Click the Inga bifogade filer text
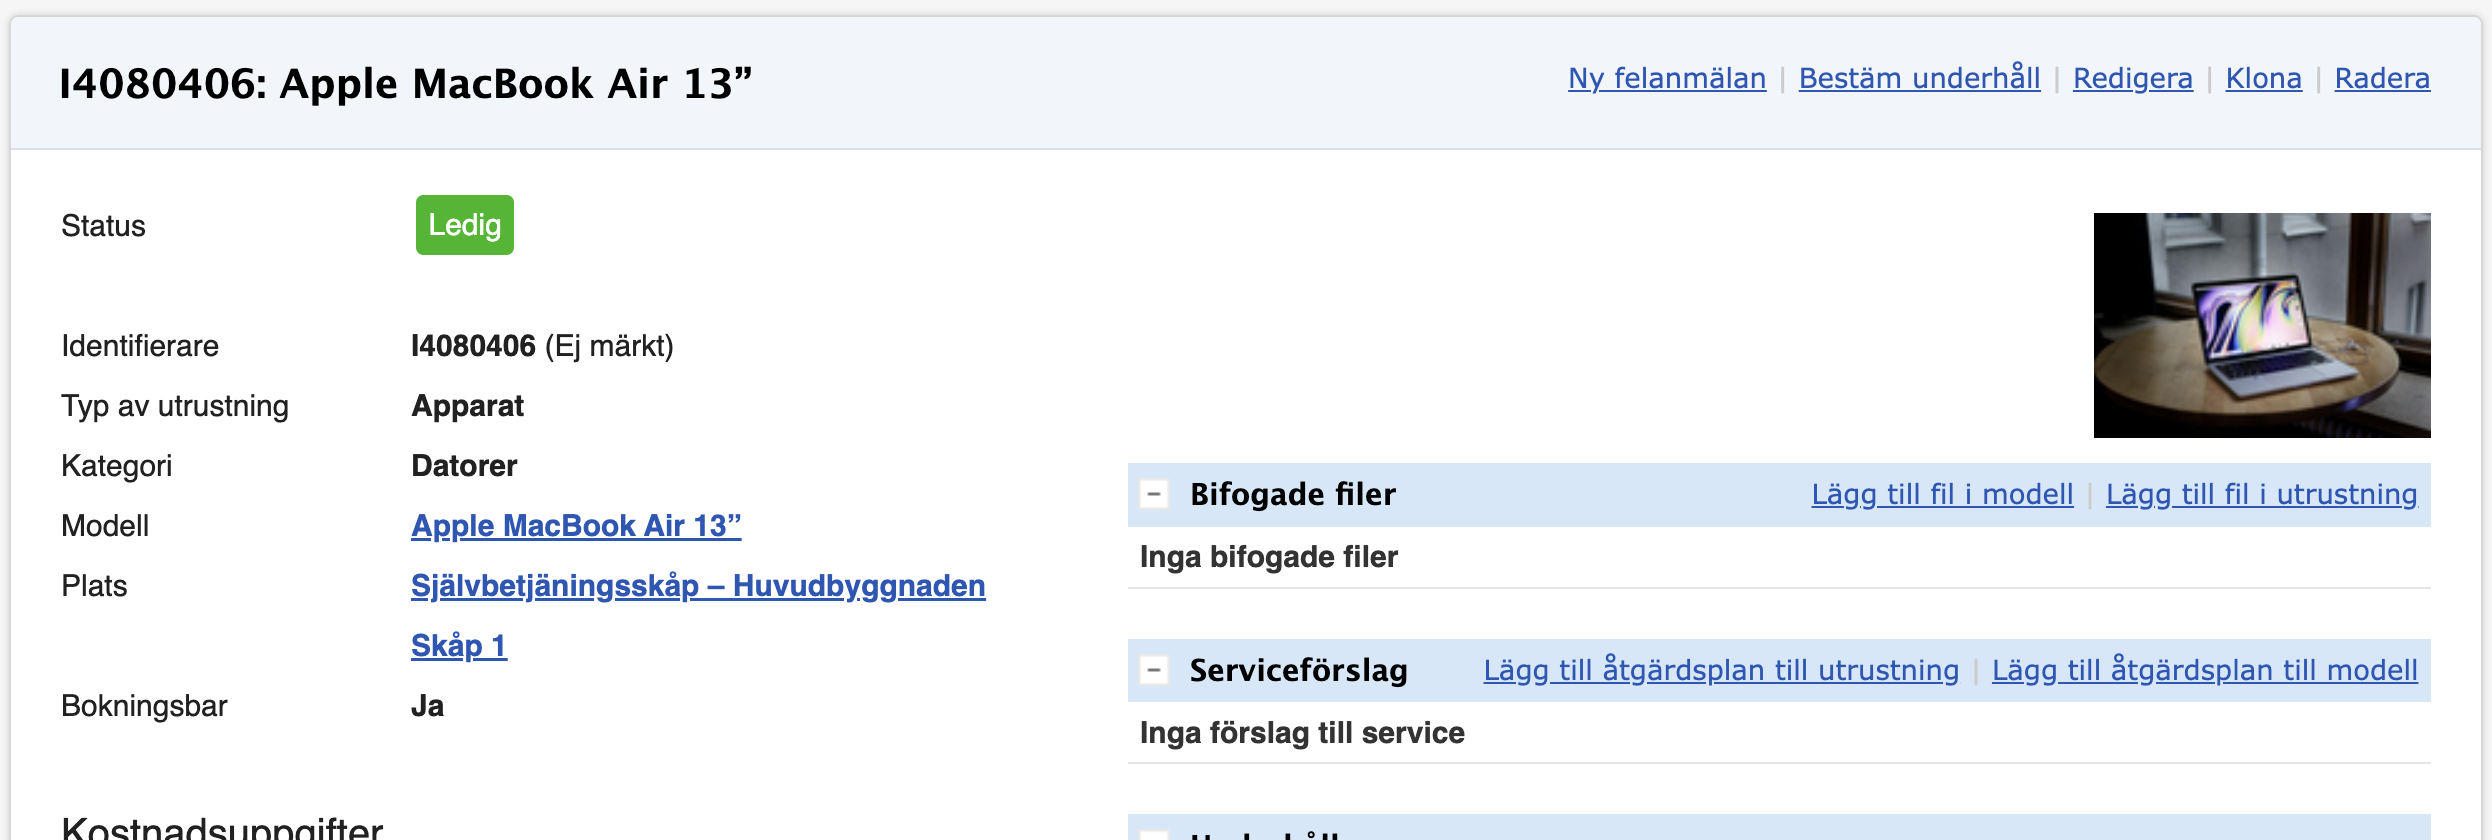2492x840 pixels. [1269, 557]
